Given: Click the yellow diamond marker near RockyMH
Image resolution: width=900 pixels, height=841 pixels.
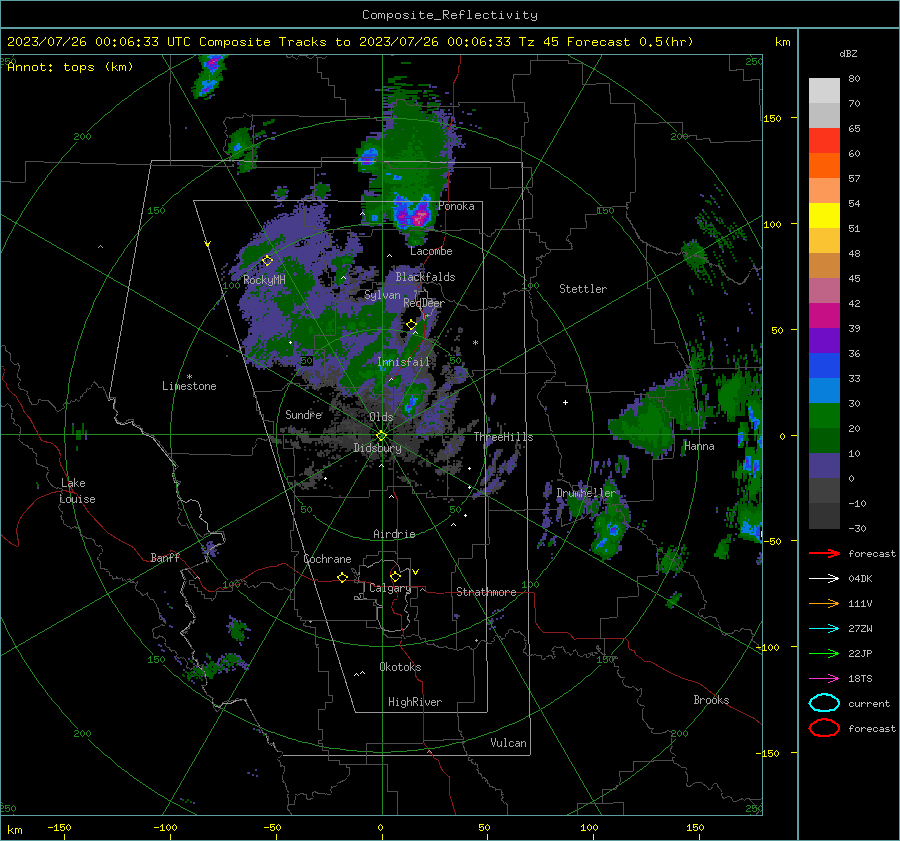Looking at the screenshot, I should click(267, 261).
